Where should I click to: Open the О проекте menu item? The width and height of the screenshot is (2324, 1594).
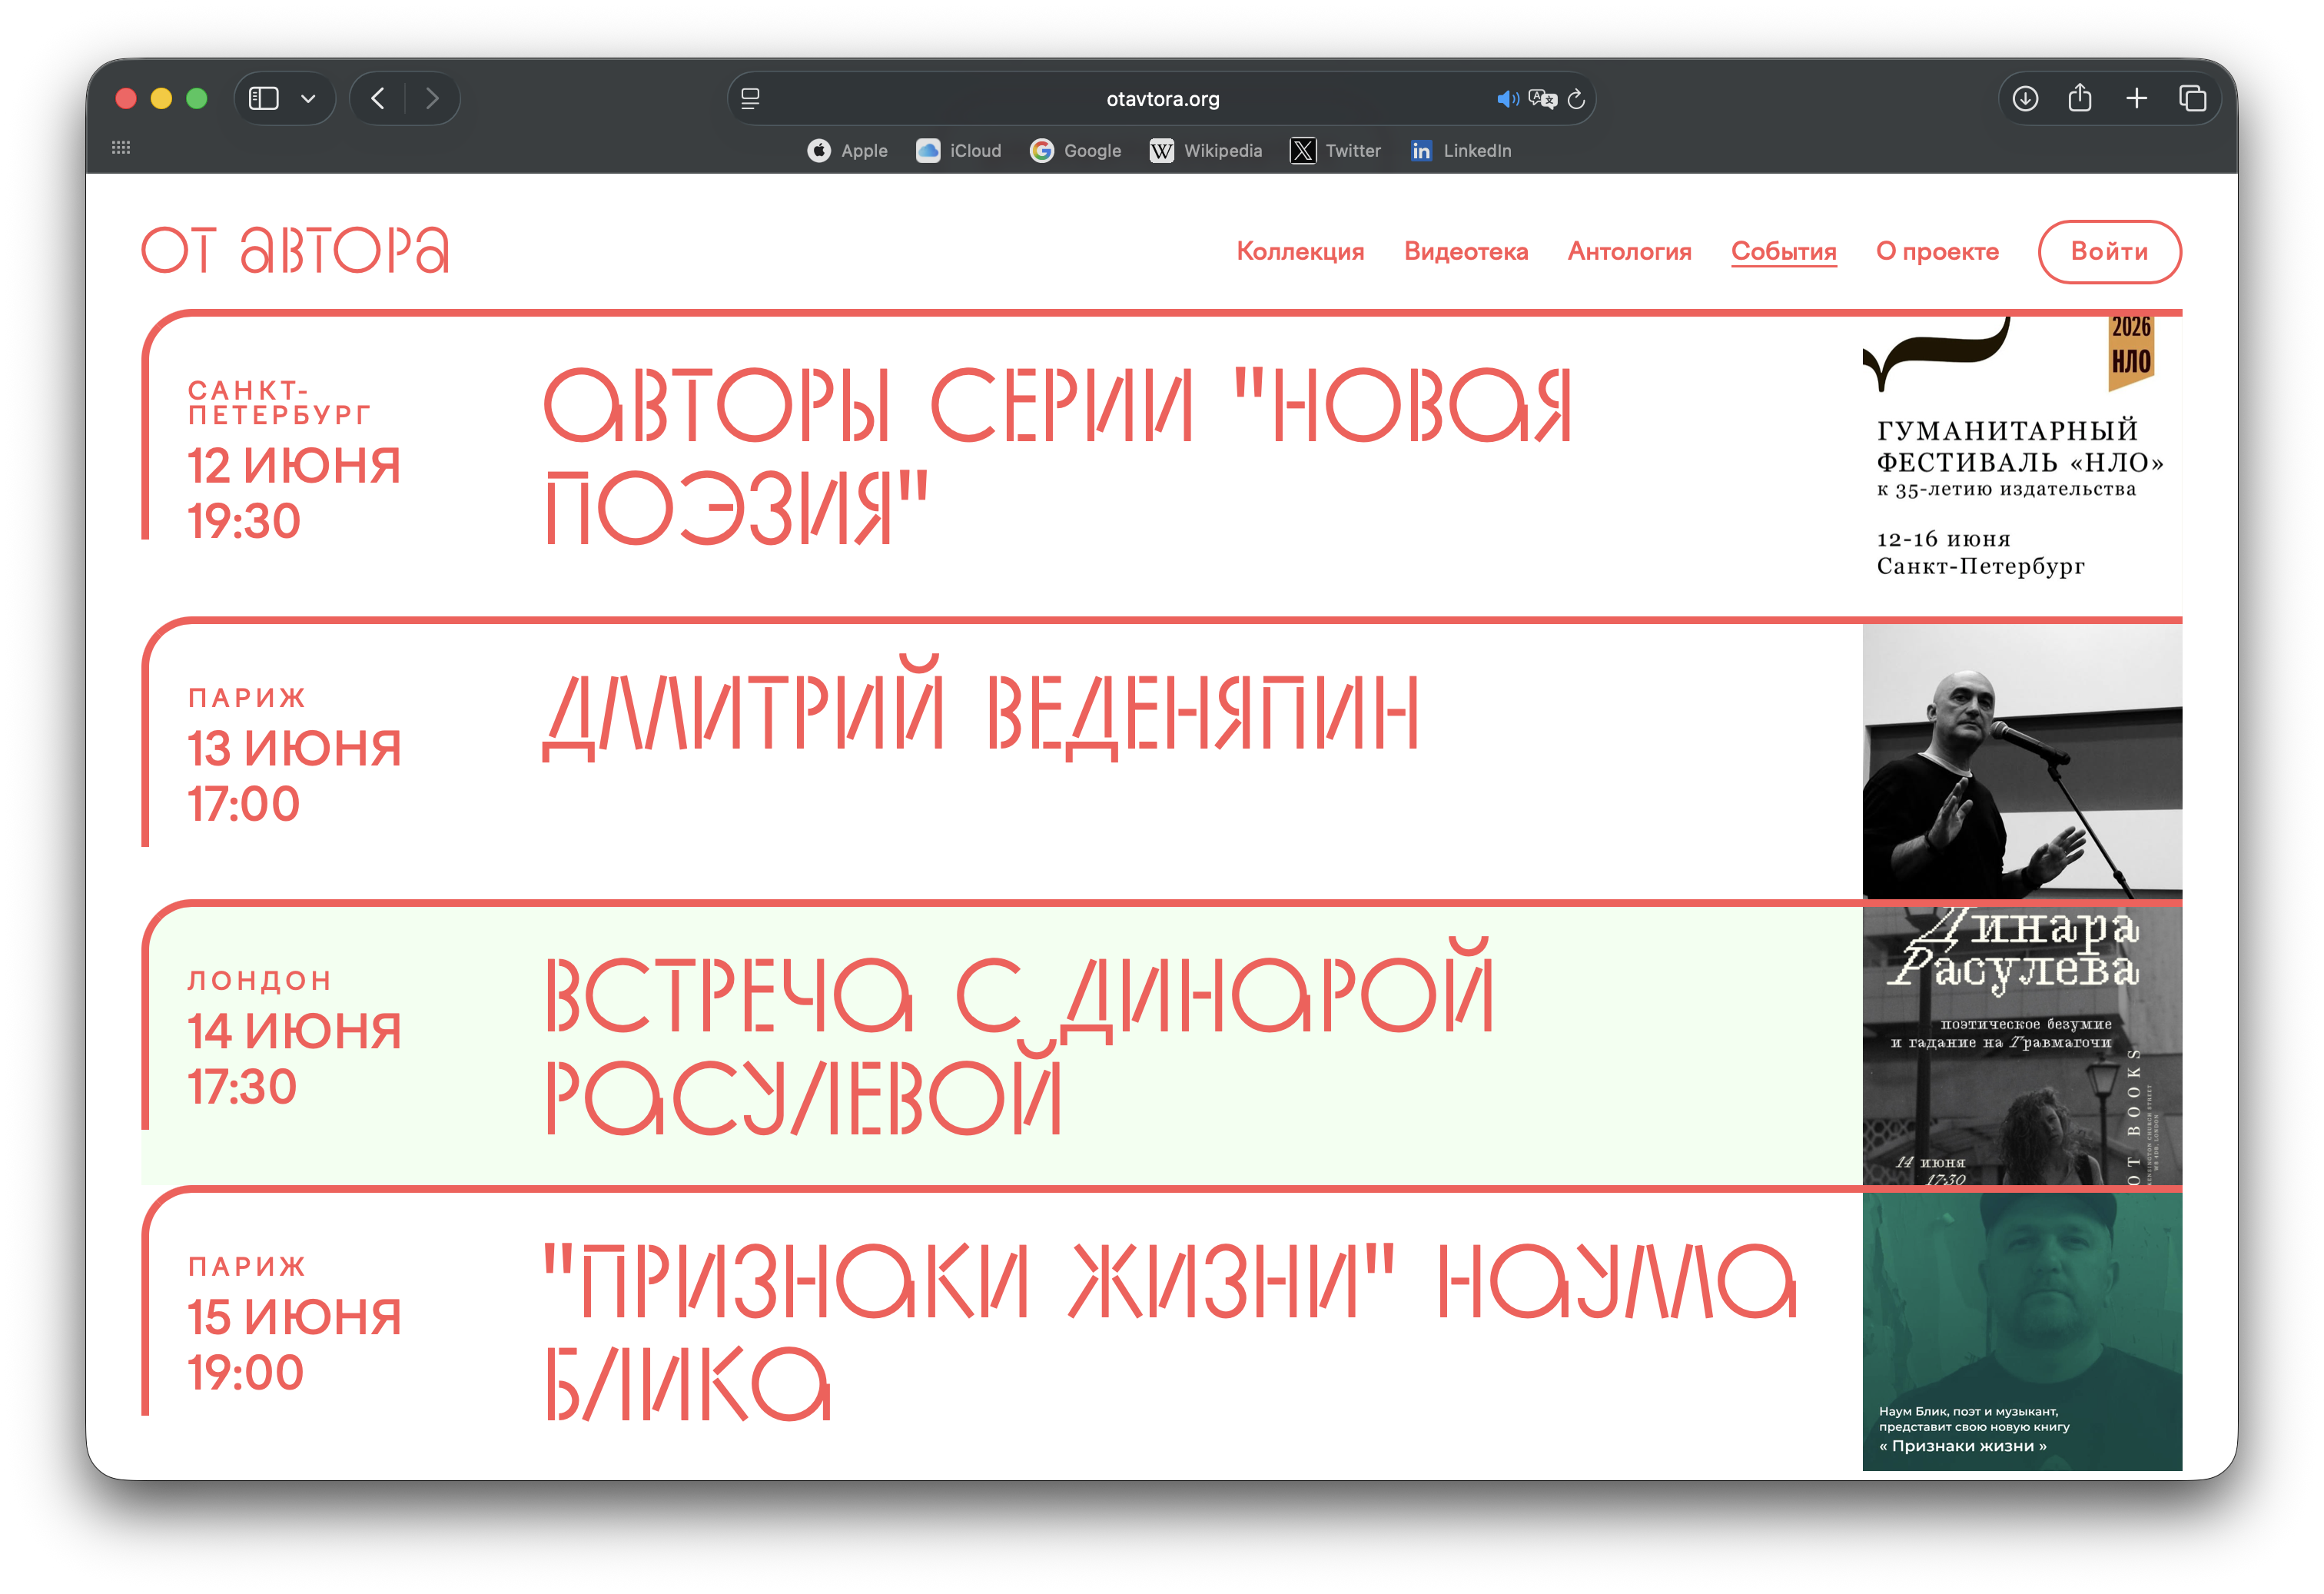pos(1937,251)
